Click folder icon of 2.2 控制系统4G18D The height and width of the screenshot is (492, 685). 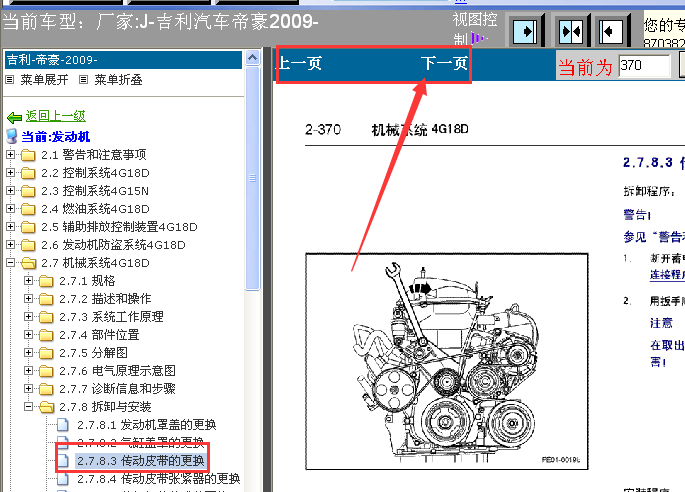[x=28, y=173]
